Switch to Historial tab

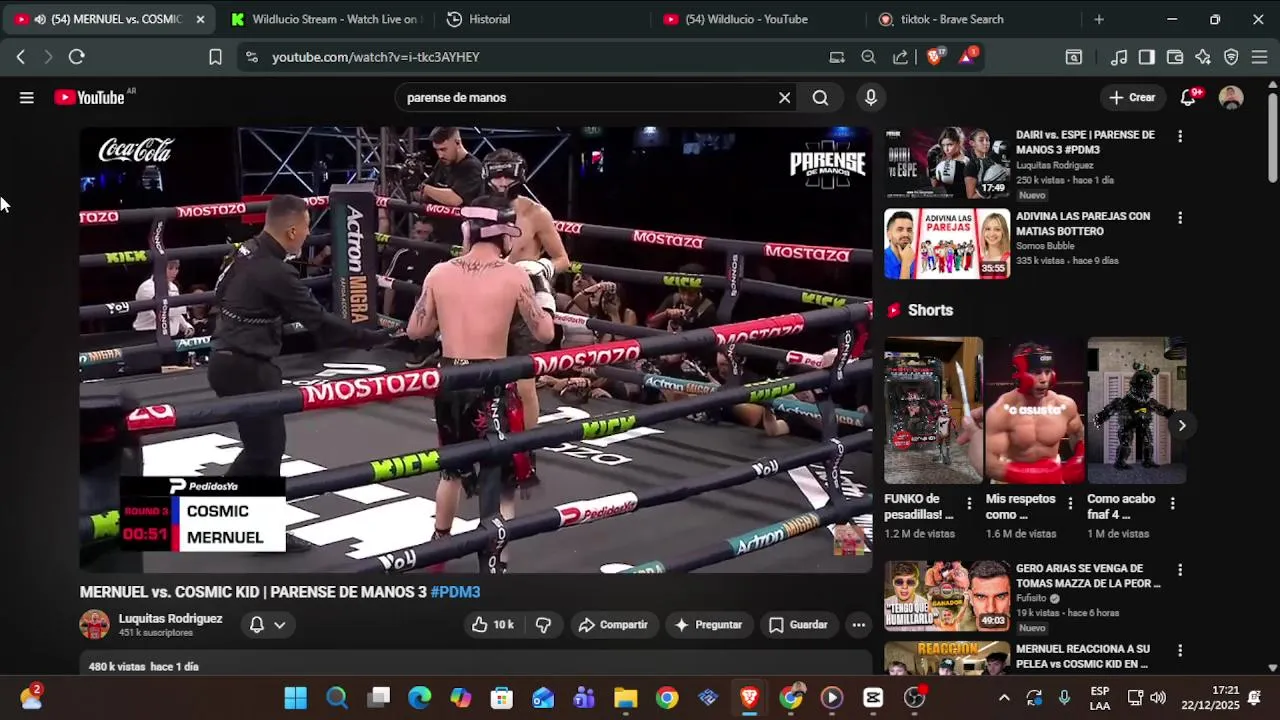tap(540, 19)
